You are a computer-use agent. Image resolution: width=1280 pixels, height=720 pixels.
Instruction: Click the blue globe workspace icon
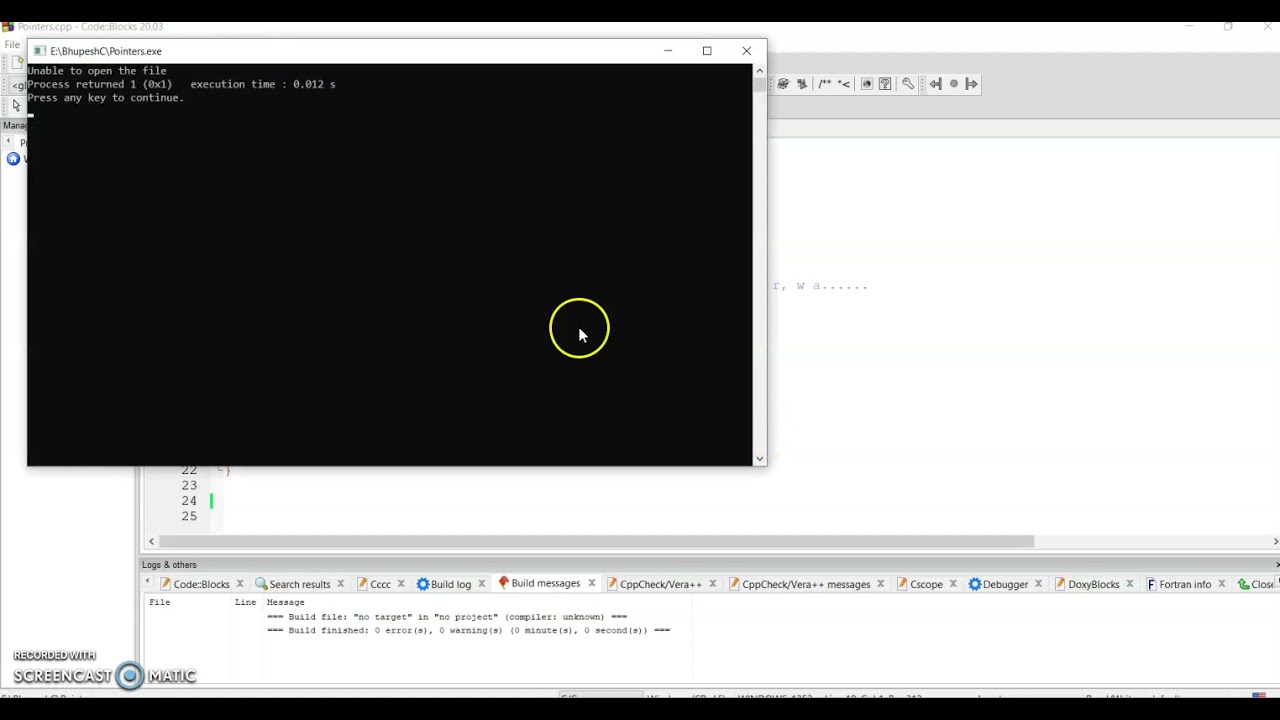coord(13,159)
